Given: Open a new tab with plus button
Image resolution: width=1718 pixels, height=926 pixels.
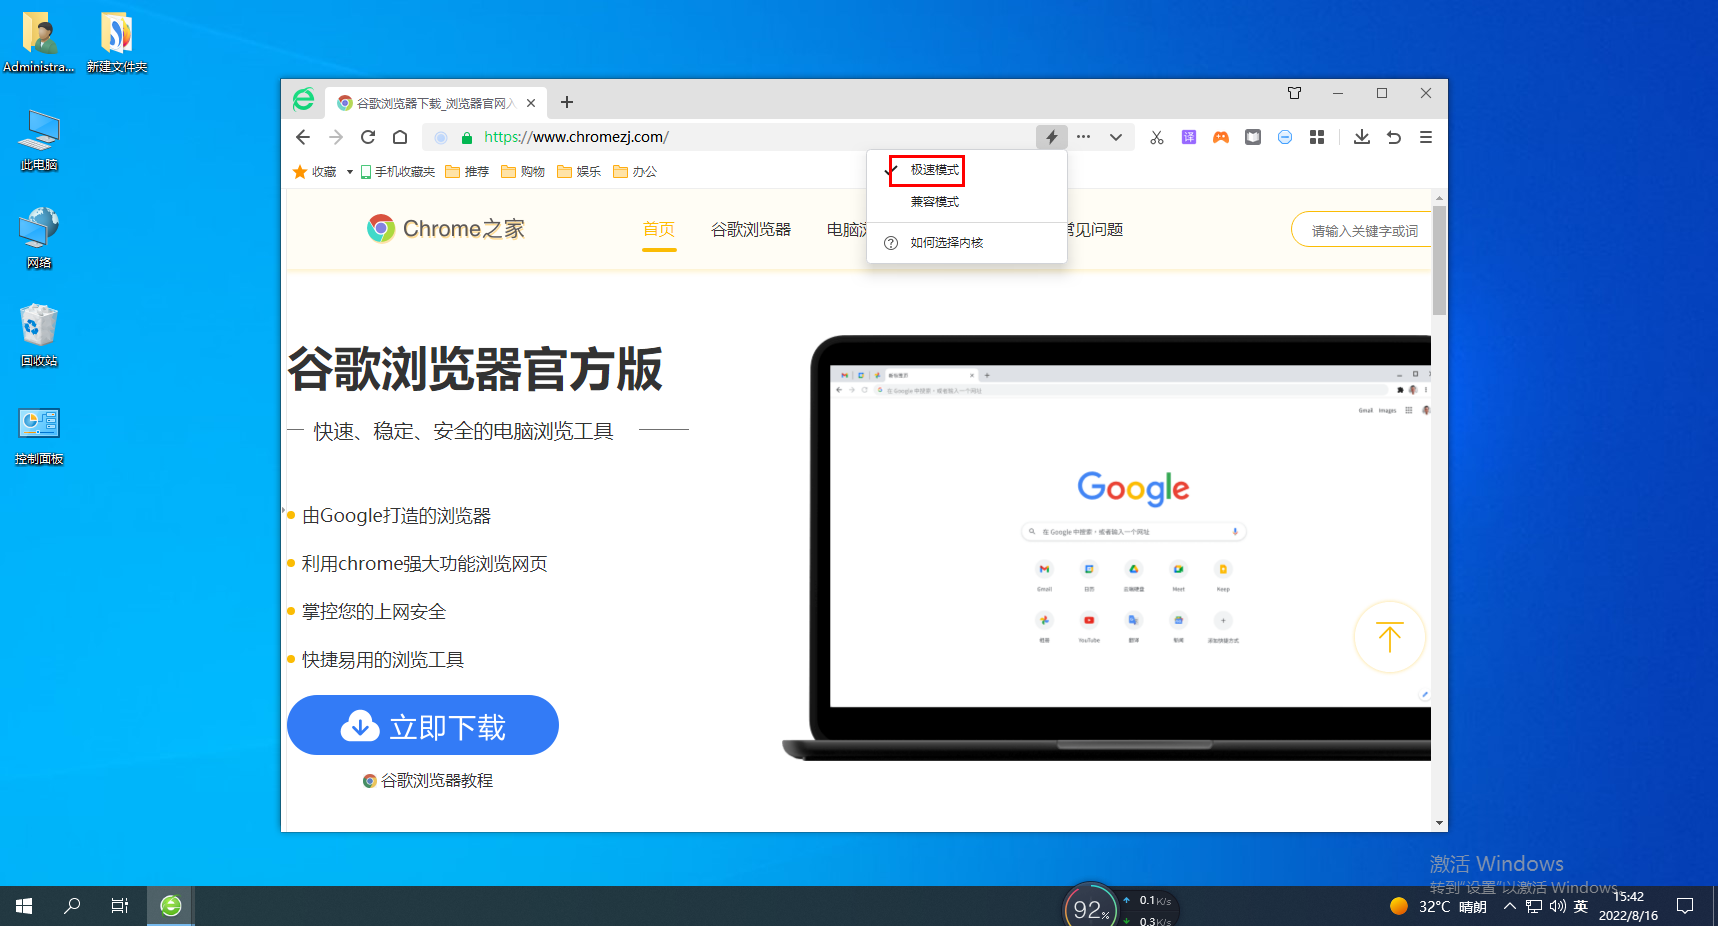Looking at the screenshot, I should click(x=567, y=102).
